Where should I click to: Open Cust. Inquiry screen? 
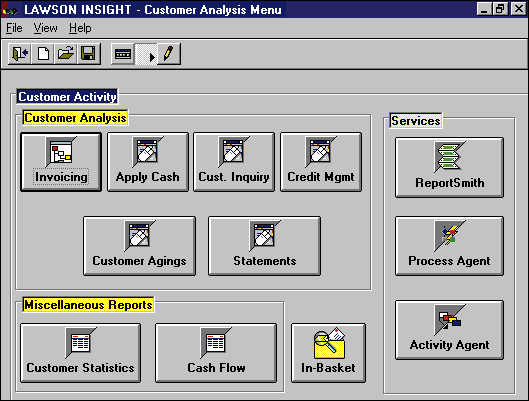pos(234,162)
